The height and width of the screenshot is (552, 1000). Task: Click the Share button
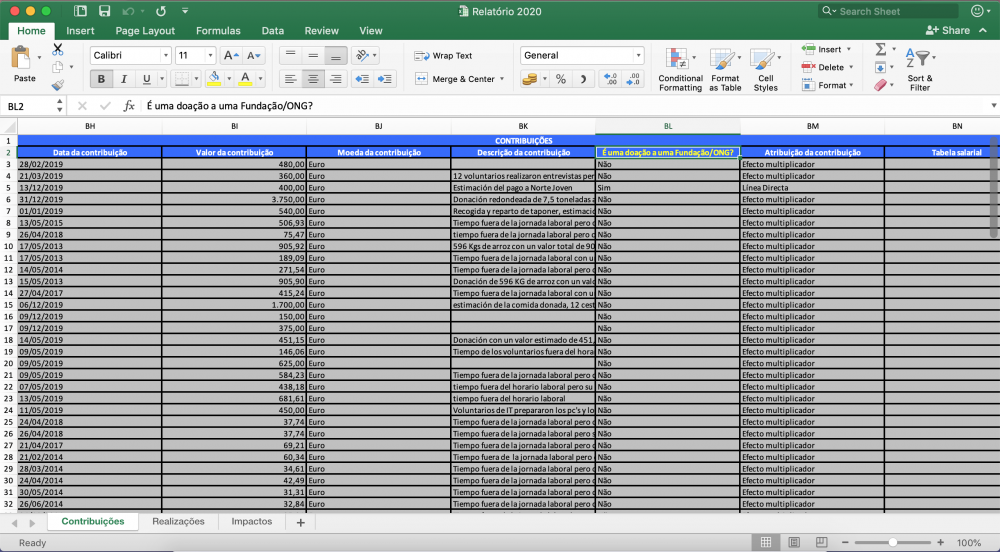tap(949, 31)
